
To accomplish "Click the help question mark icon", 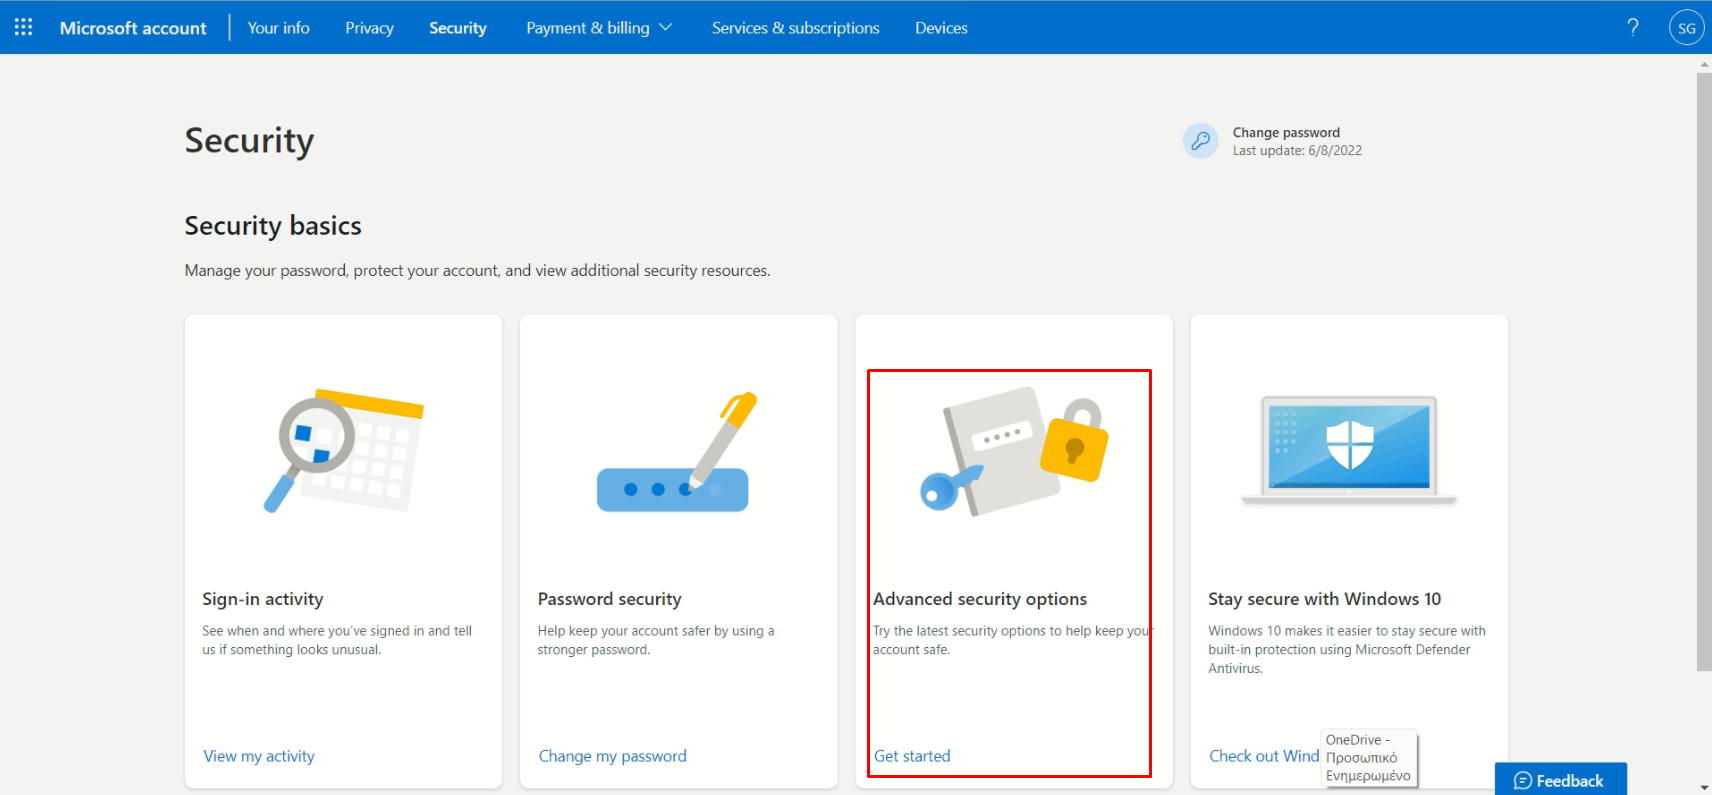I will pos(1633,27).
